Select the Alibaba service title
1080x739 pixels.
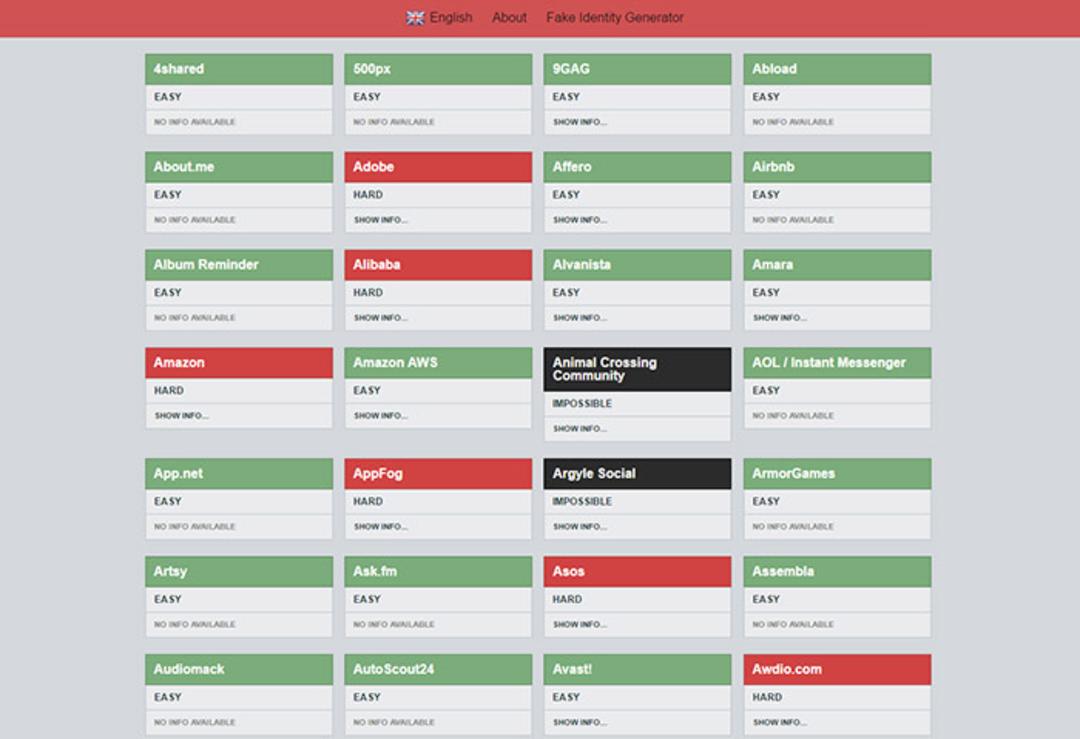pyautogui.click(x=376, y=264)
